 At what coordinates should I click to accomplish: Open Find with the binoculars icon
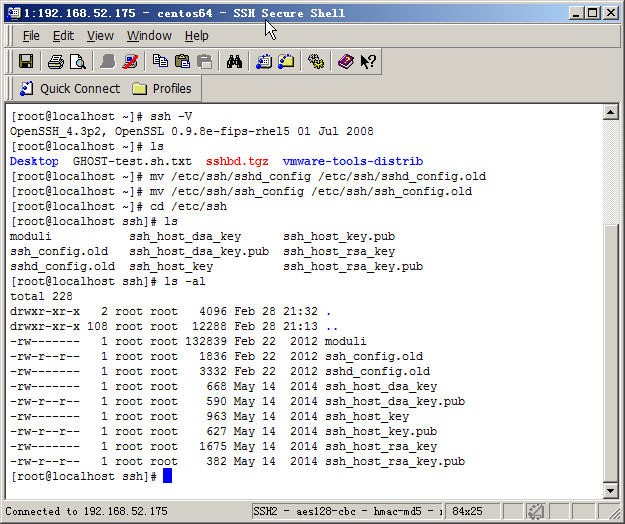pyautogui.click(x=234, y=62)
